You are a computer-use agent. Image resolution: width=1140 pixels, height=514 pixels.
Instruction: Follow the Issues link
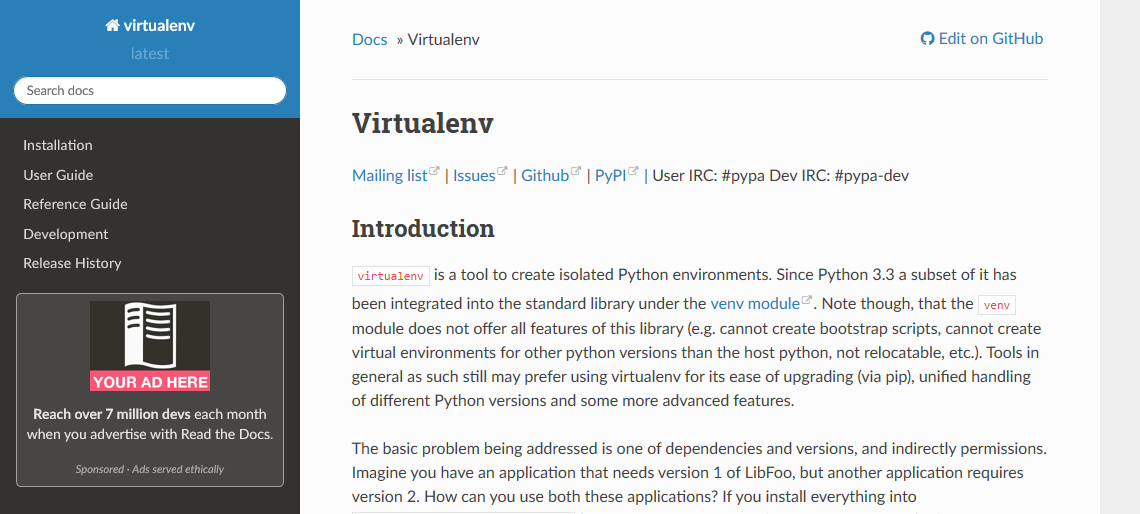[x=474, y=176]
